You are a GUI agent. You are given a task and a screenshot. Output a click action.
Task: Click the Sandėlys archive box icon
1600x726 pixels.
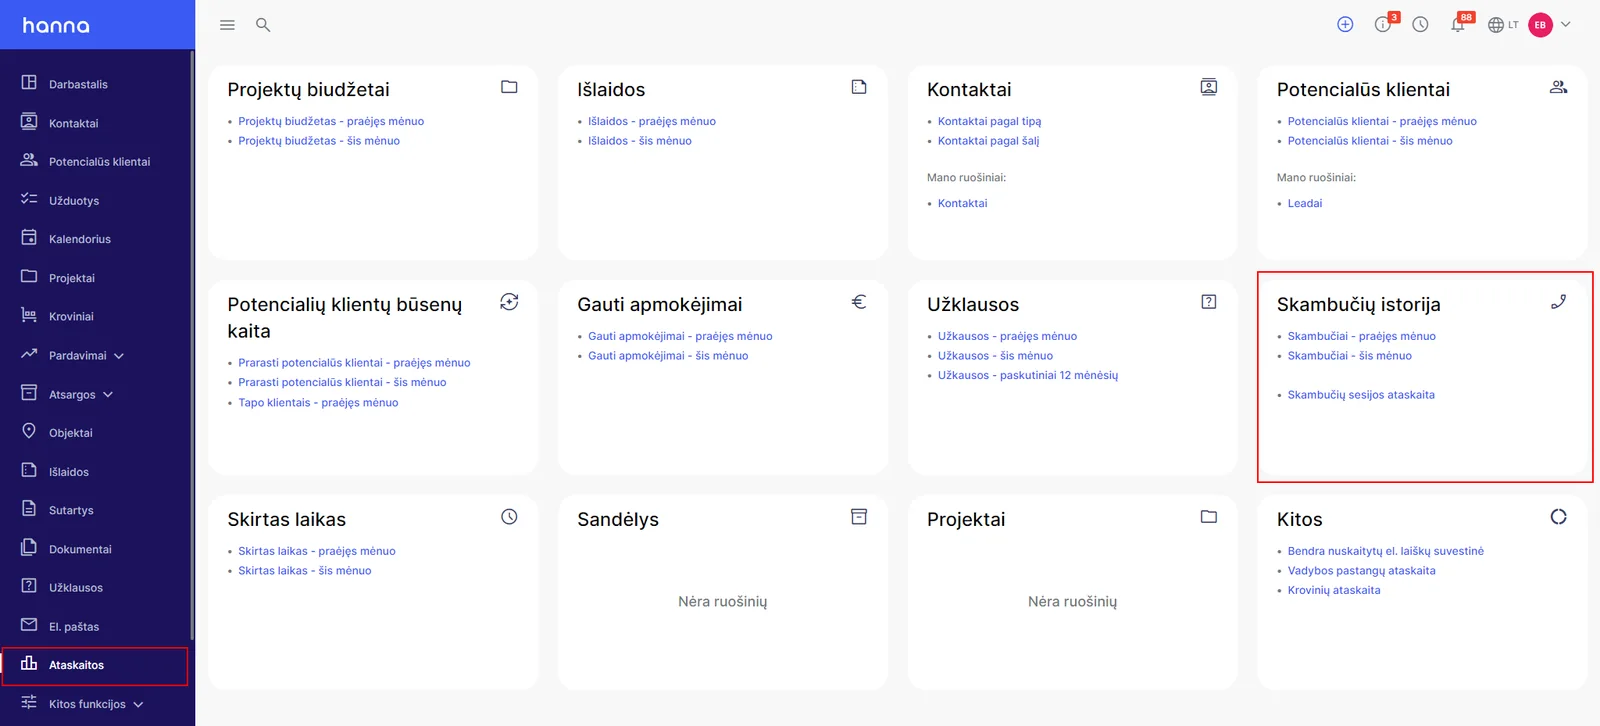859,517
